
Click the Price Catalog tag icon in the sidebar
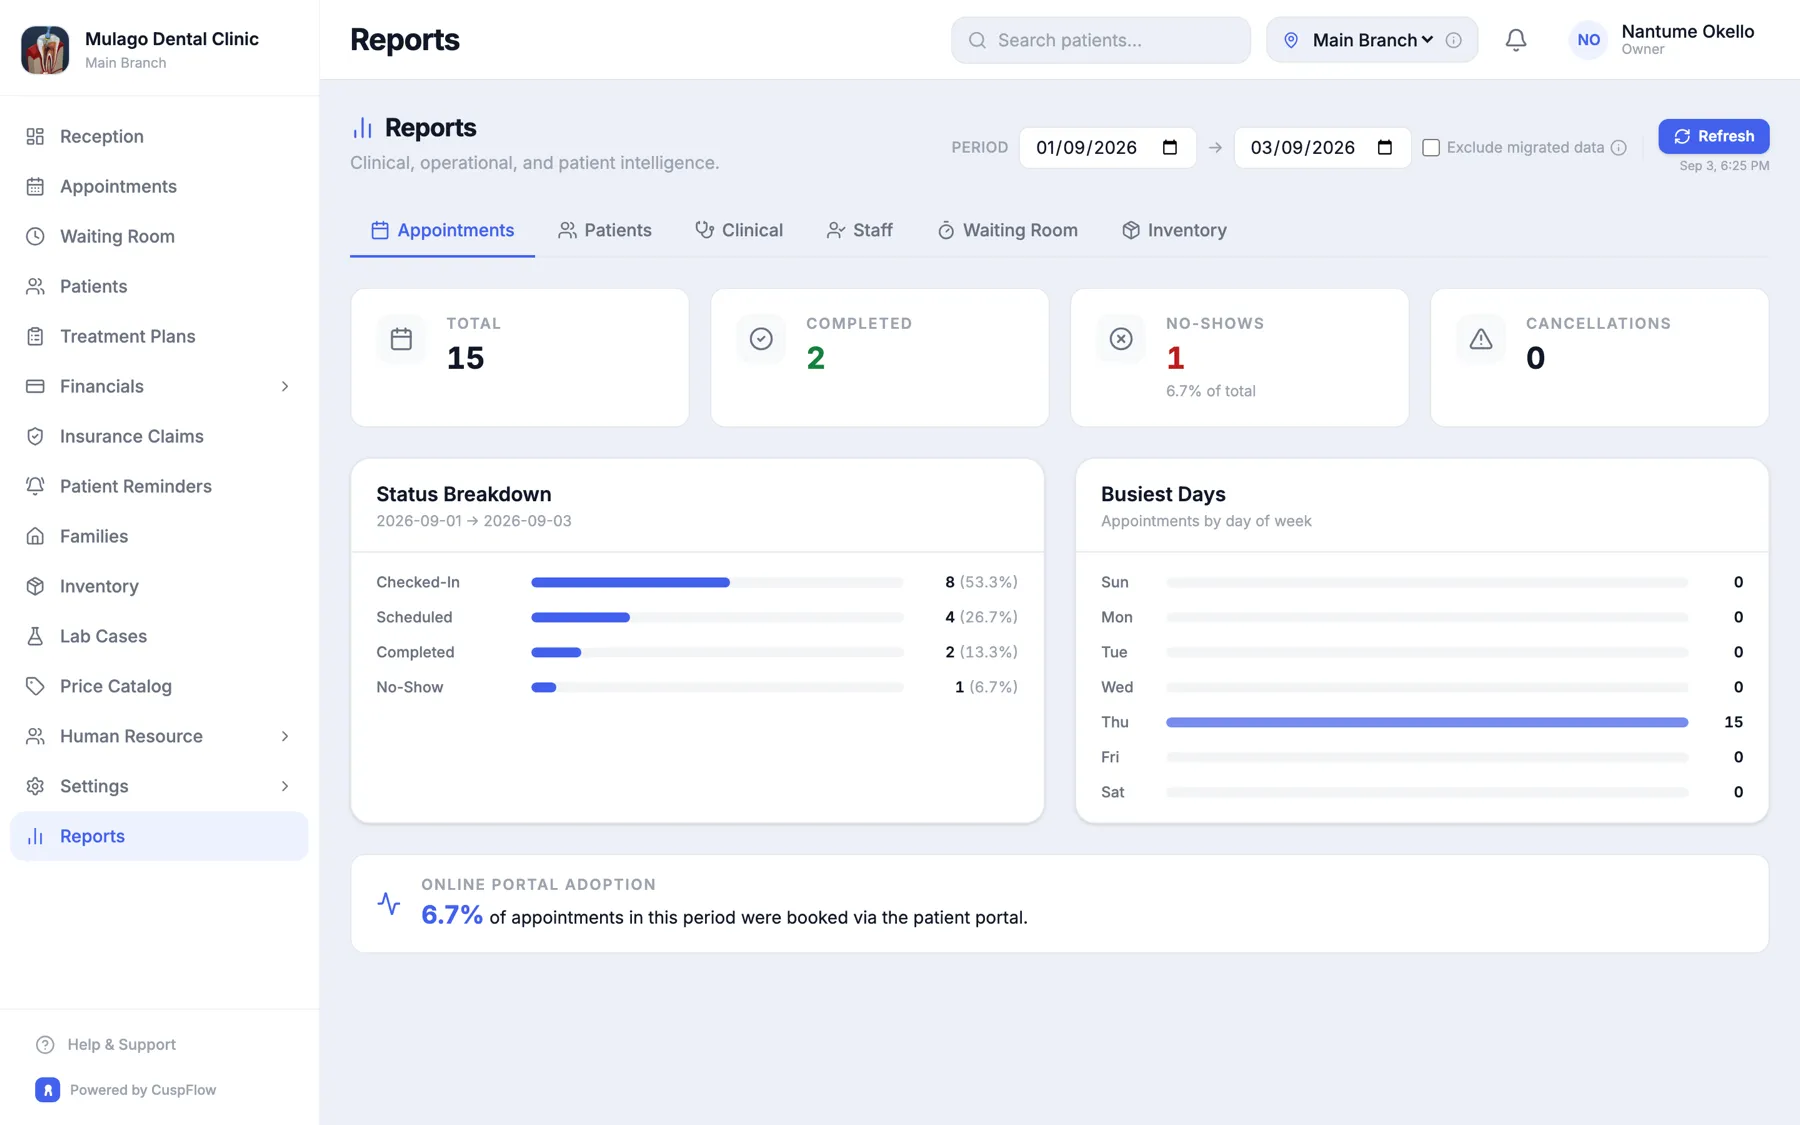[x=35, y=686]
